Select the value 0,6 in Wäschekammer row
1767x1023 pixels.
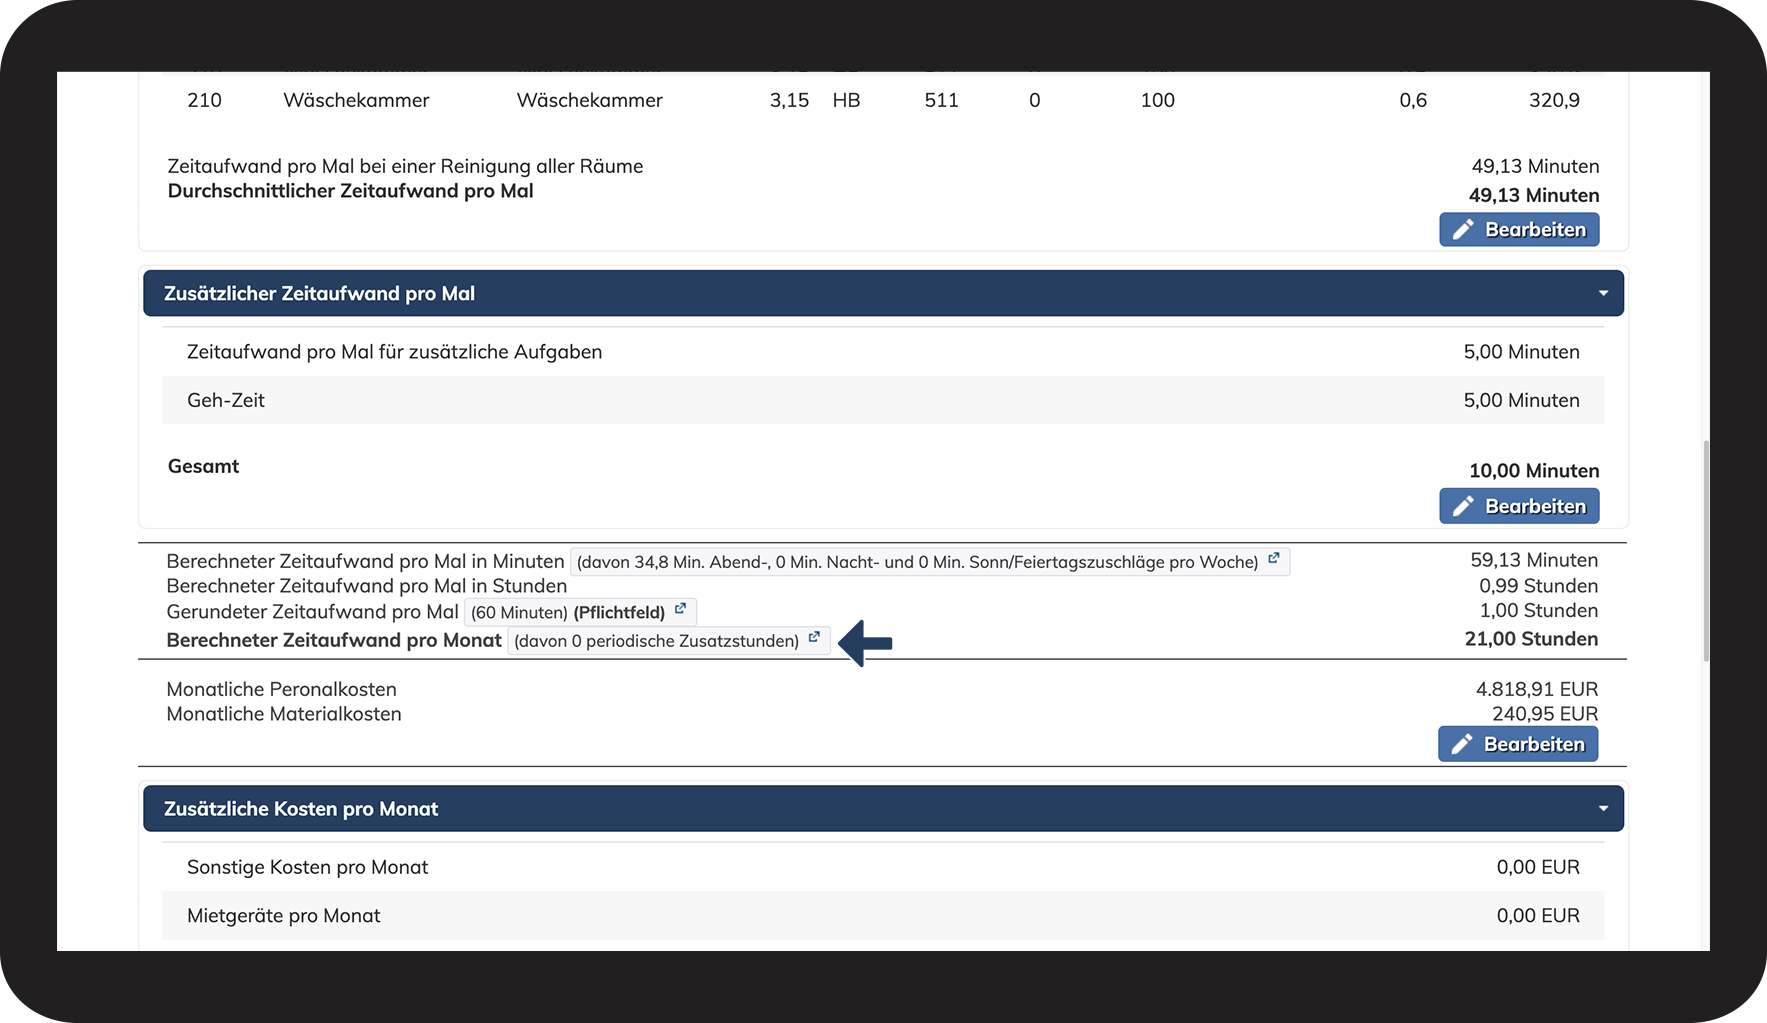tap(1413, 100)
